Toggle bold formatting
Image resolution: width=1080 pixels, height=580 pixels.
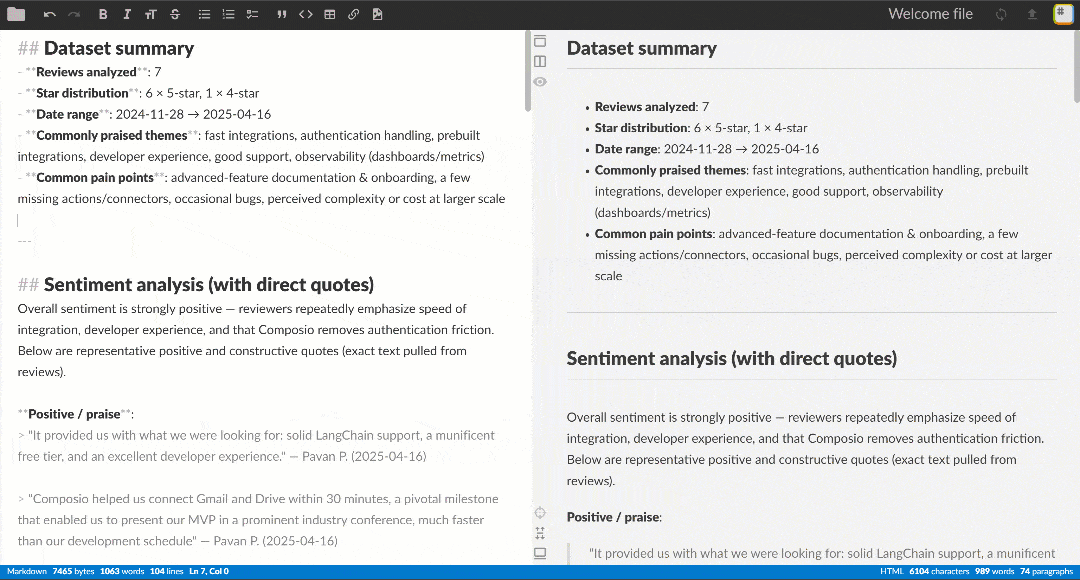[x=101, y=14]
